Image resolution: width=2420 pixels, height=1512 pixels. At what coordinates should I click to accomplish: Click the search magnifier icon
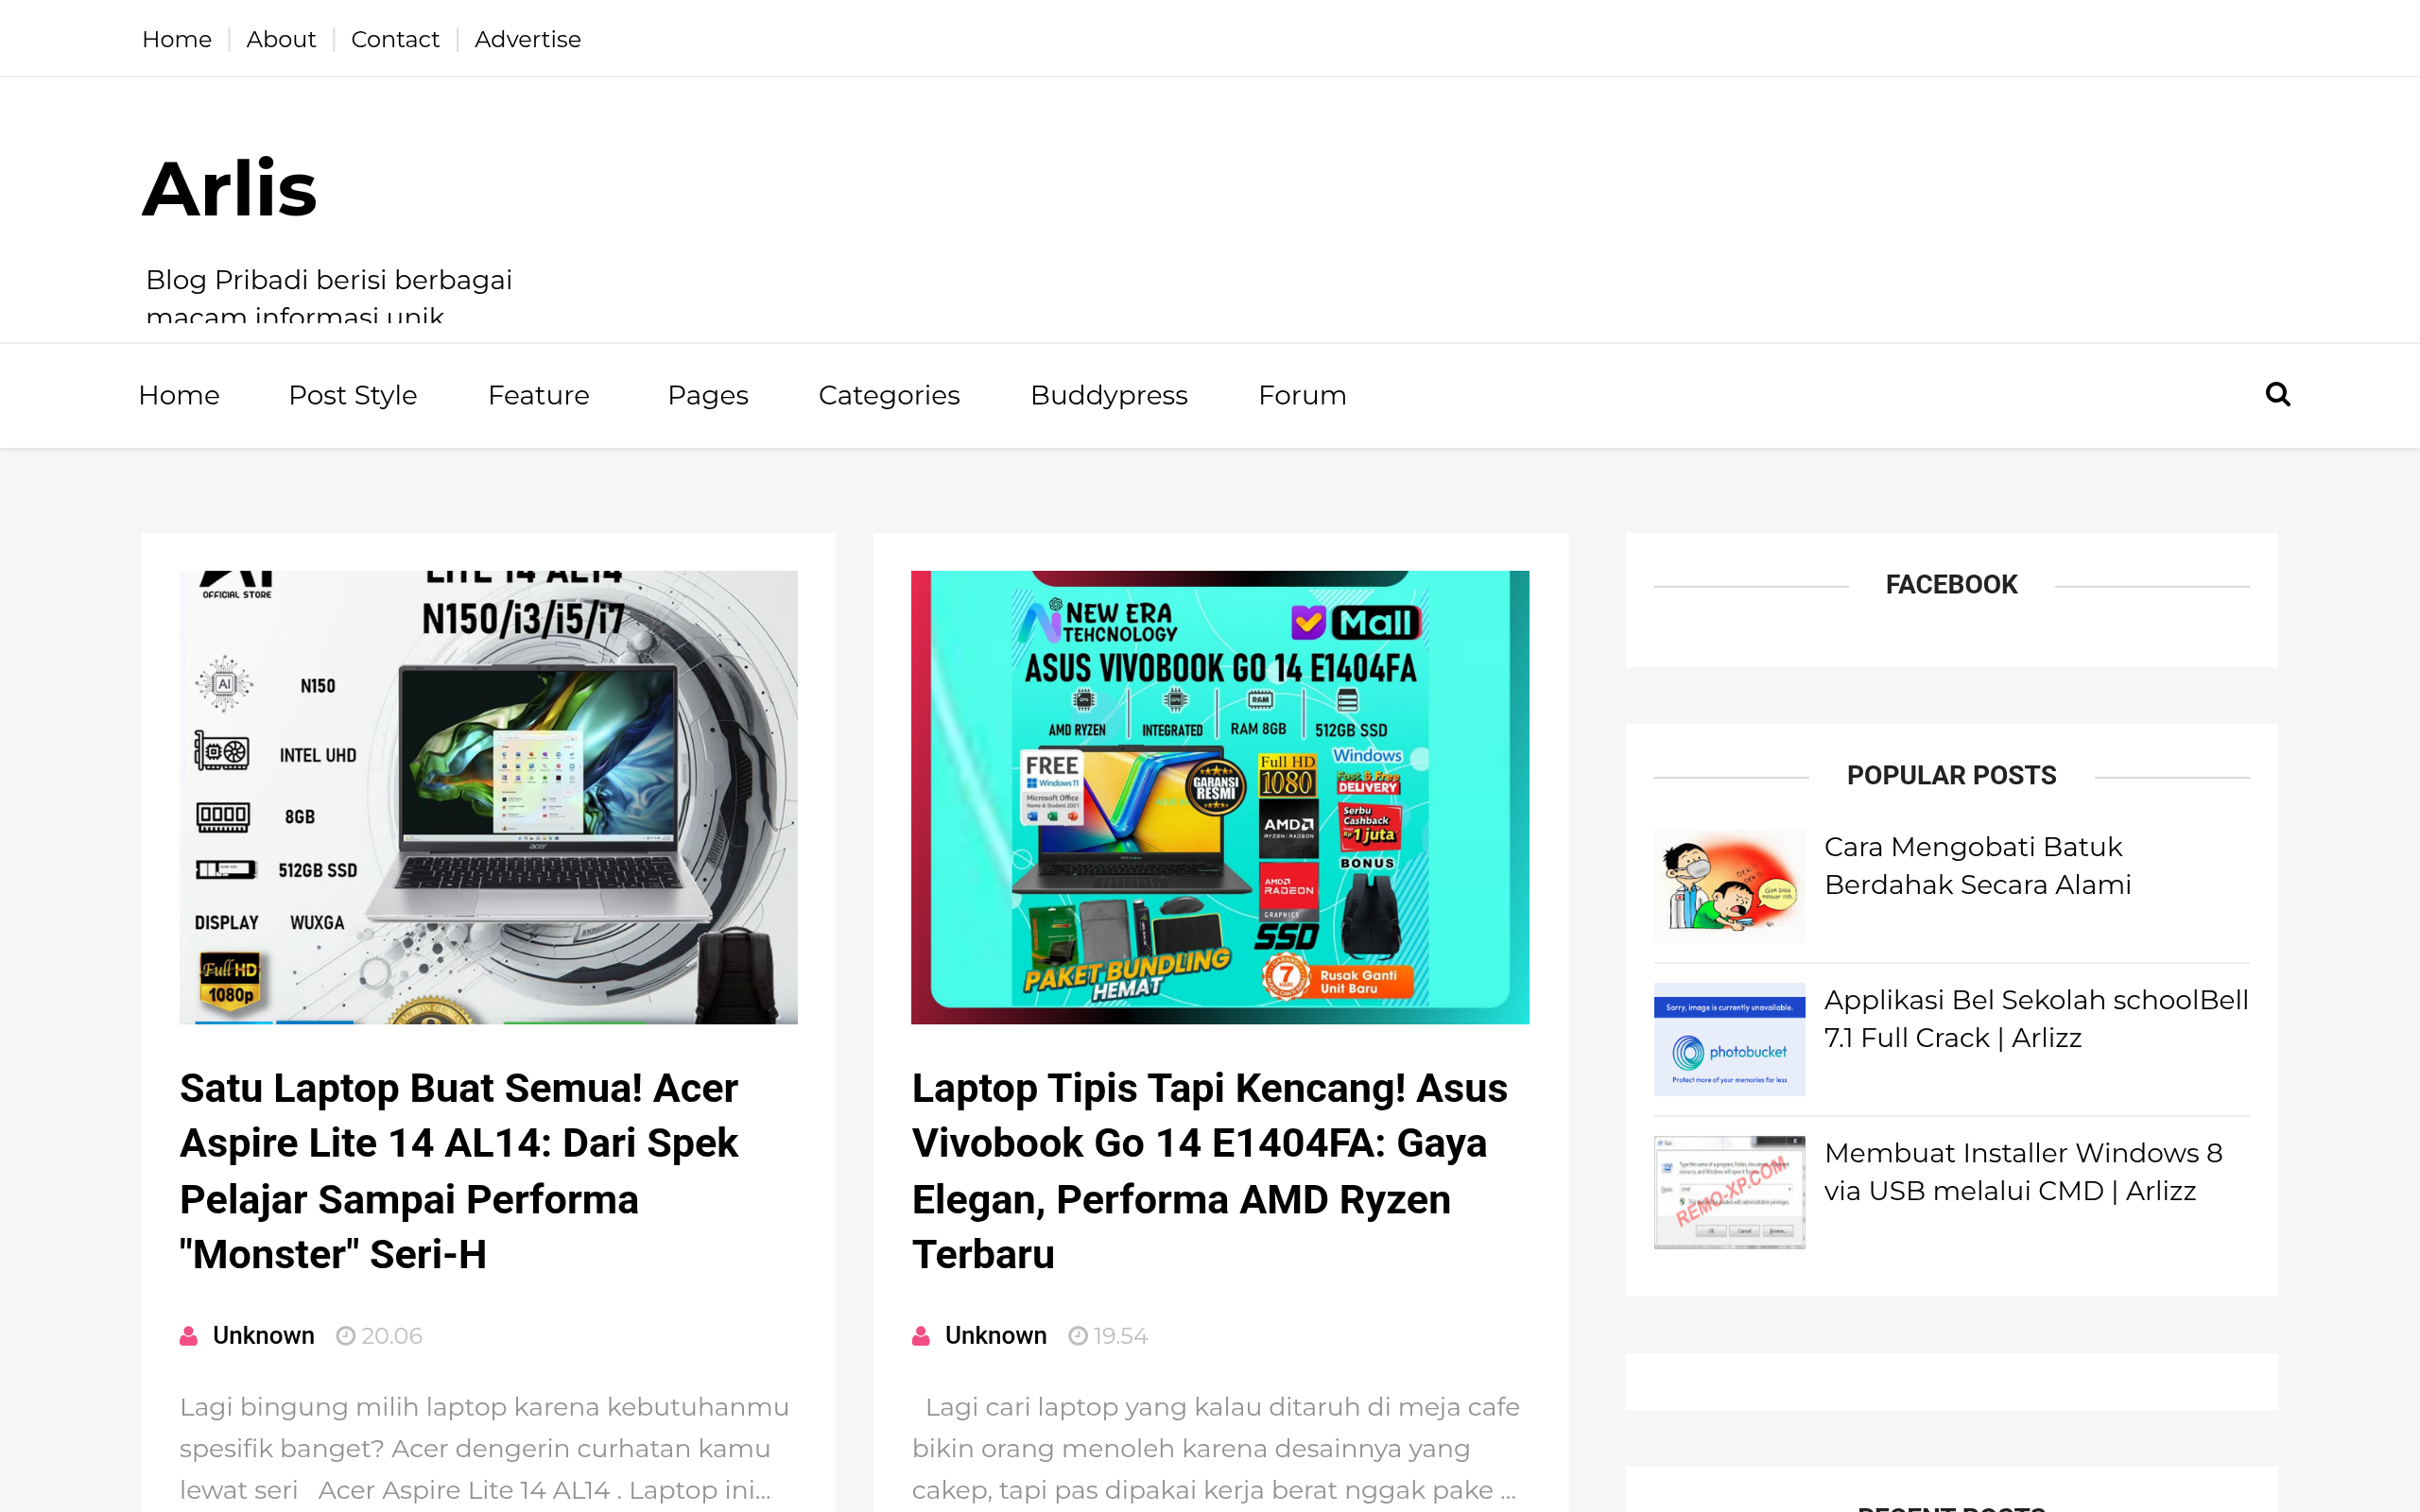(2277, 394)
